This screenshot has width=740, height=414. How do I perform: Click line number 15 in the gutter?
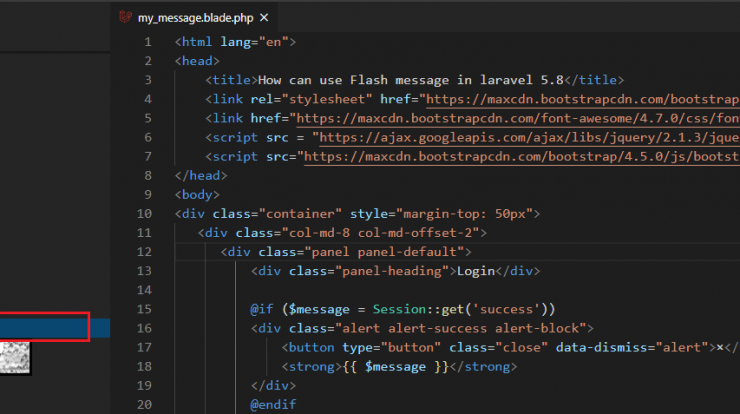144,309
